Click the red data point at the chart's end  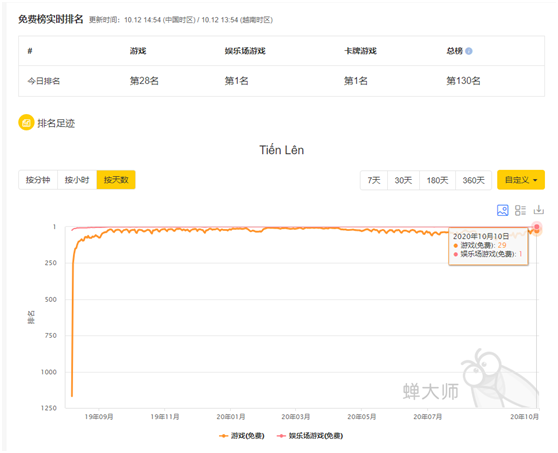pyautogui.click(x=537, y=227)
